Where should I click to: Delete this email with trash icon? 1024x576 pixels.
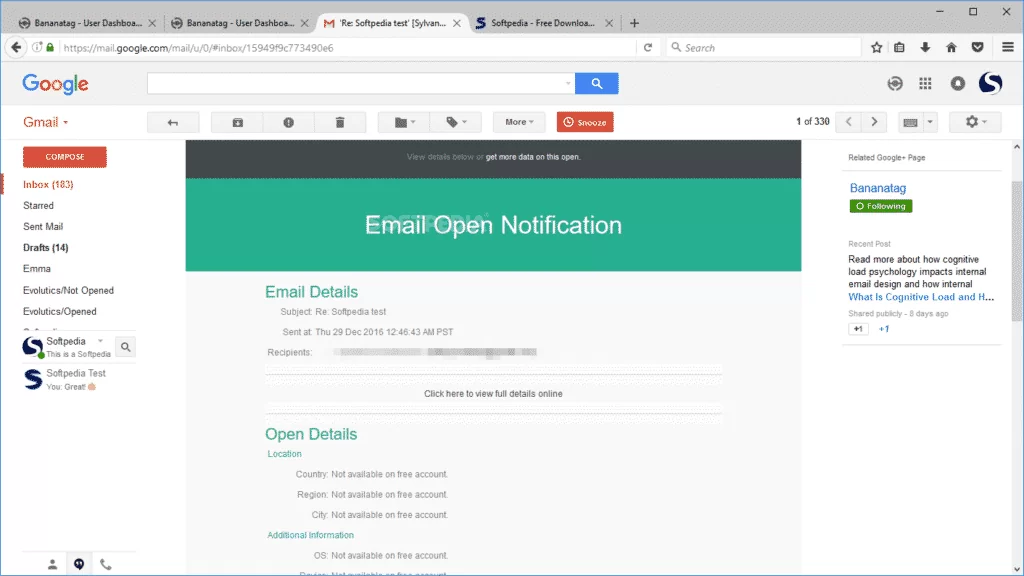click(340, 122)
